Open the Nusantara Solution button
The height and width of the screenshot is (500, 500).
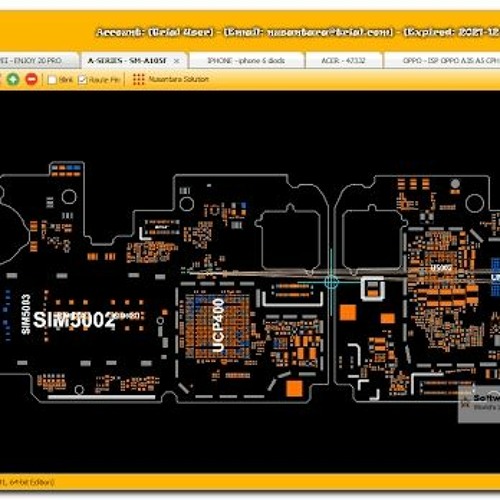pos(171,79)
